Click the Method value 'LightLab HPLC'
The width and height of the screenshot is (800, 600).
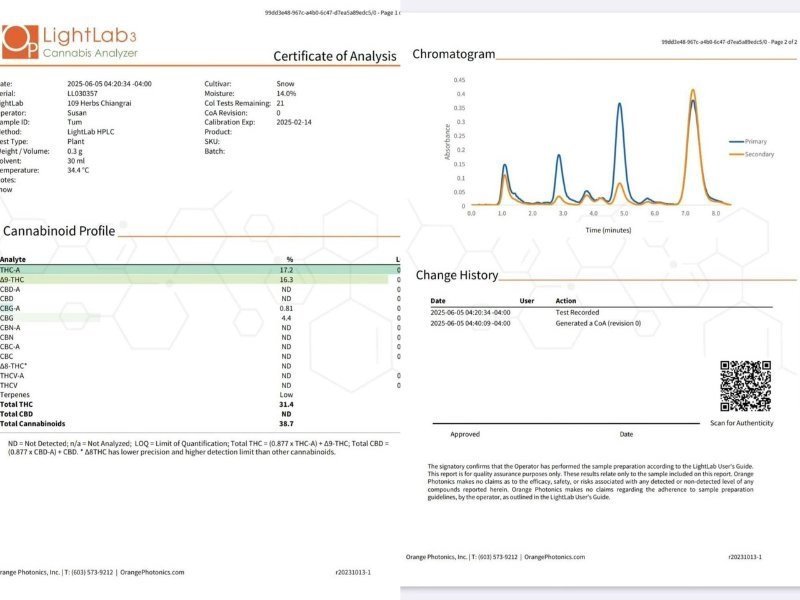(x=91, y=132)
